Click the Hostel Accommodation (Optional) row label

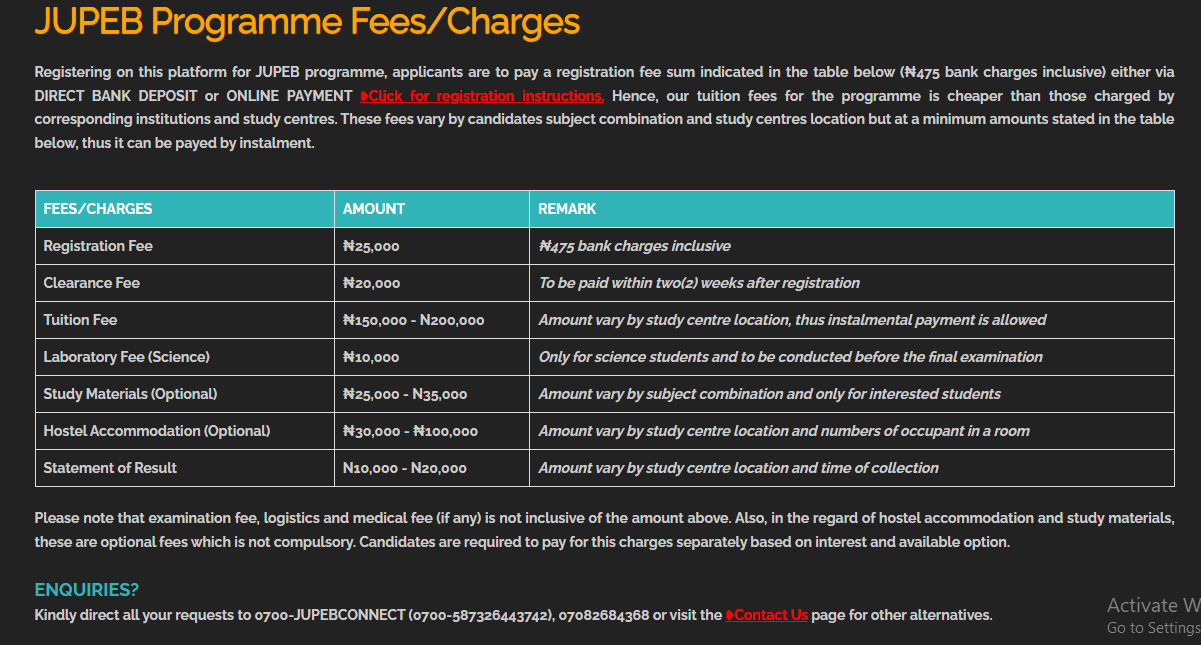tap(157, 431)
